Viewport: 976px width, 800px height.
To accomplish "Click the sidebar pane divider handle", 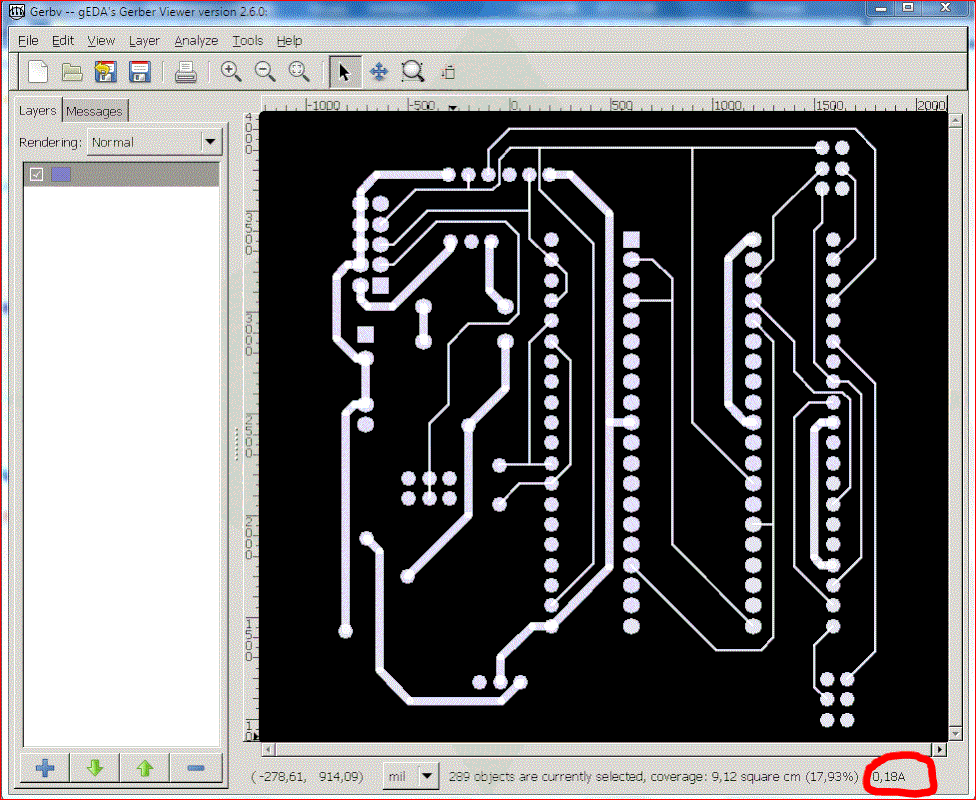I will [237, 444].
